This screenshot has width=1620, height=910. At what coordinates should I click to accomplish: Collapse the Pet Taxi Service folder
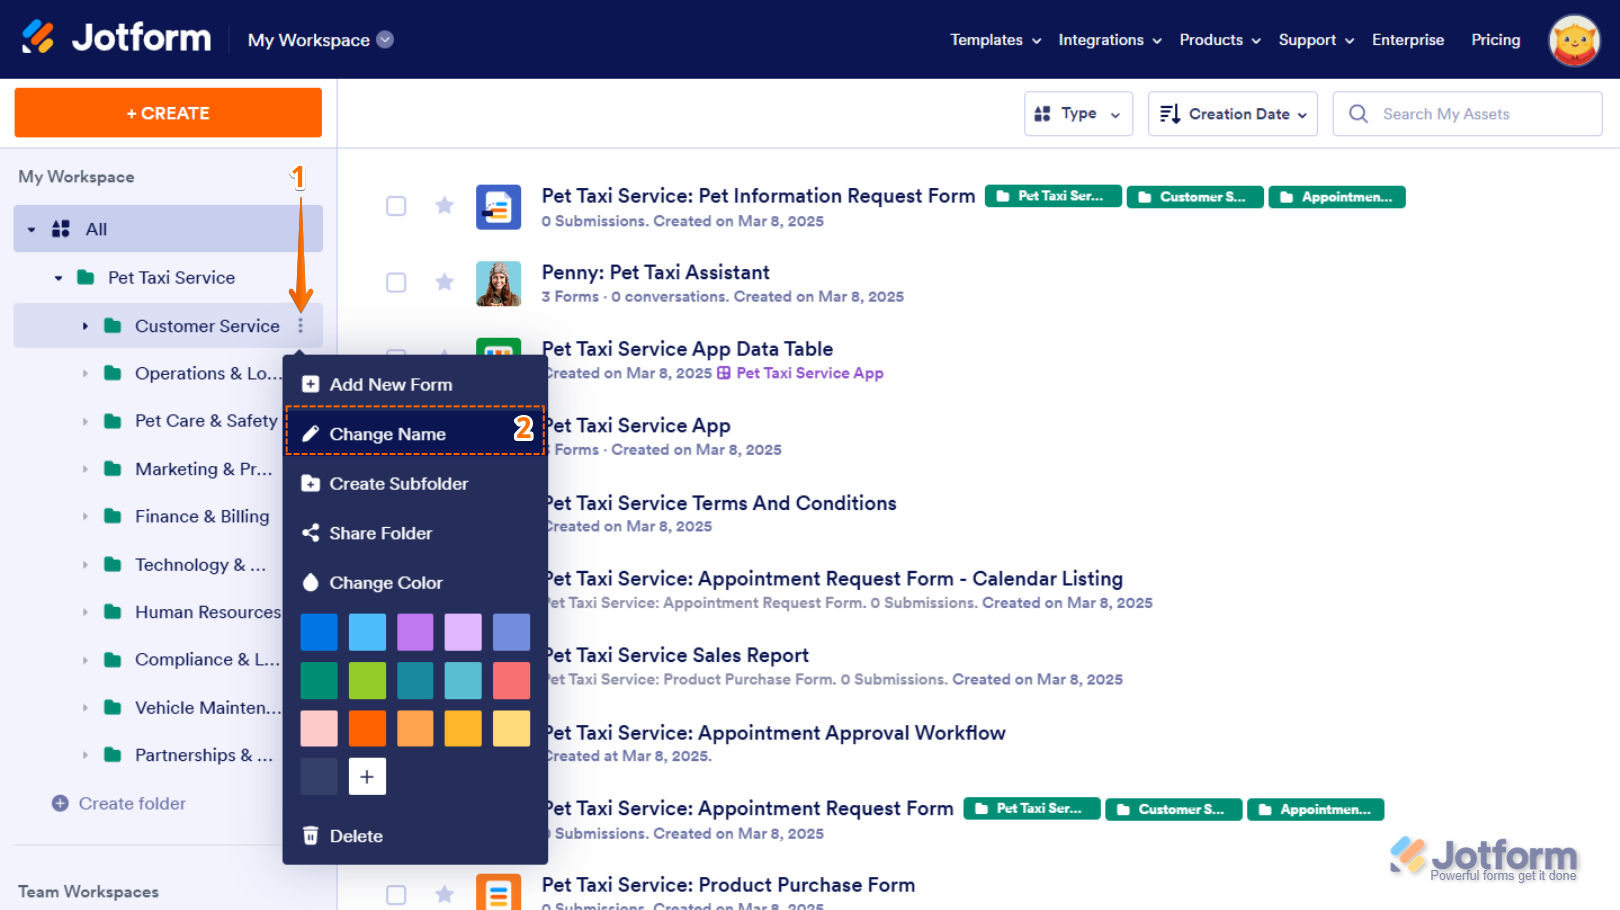58,278
